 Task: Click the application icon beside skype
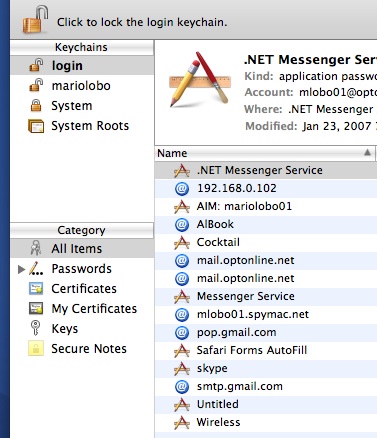click(182, 369)
